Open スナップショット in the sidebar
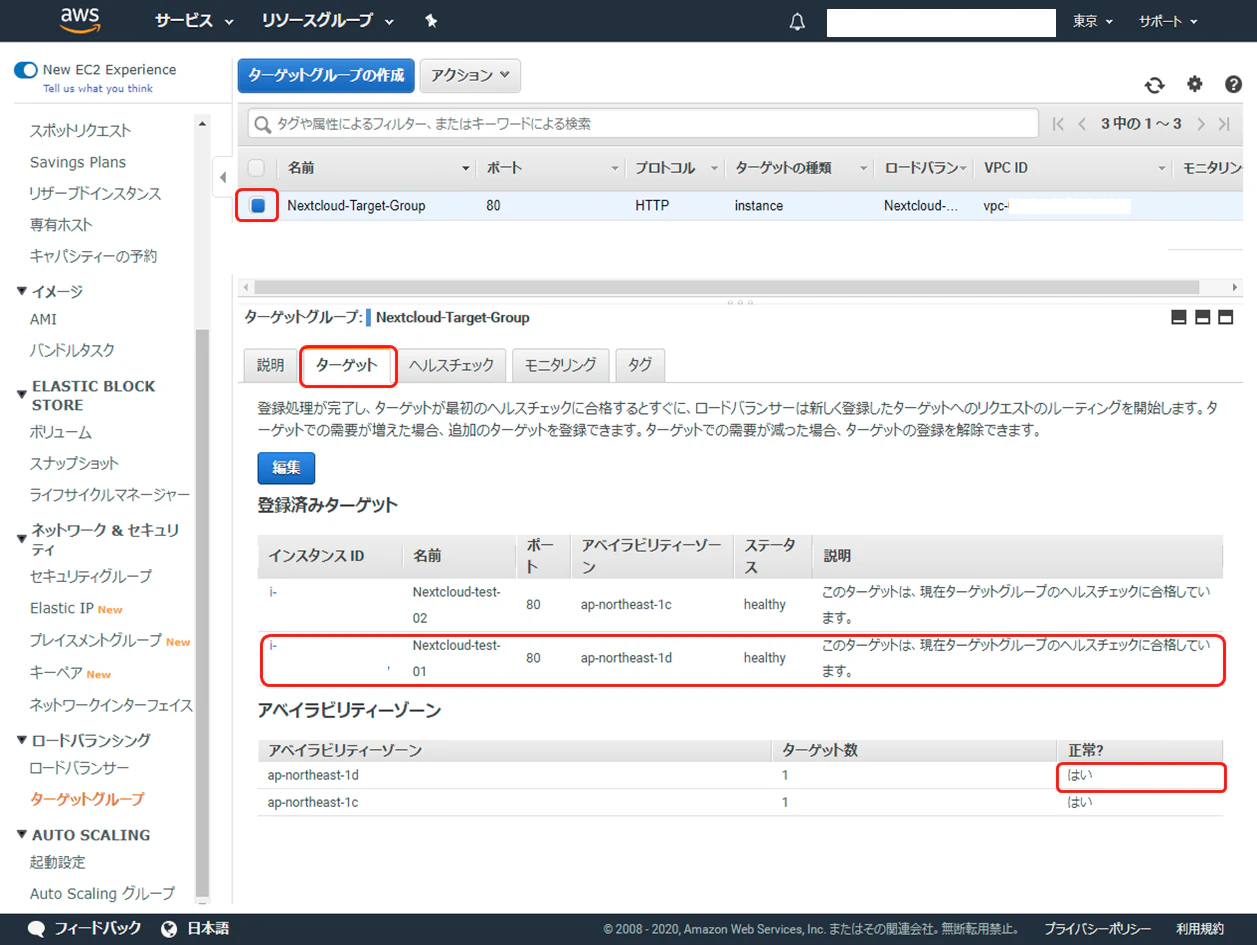Screen dimensions: 1257x945 click(75, 463)
